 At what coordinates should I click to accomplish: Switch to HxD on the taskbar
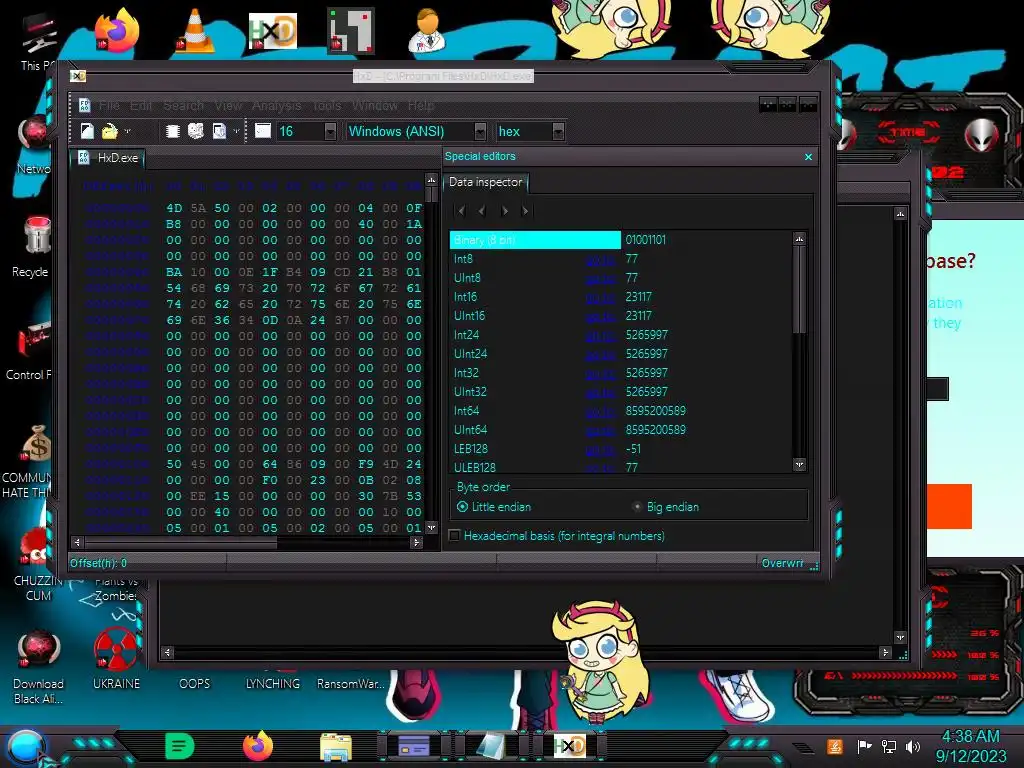569,746
